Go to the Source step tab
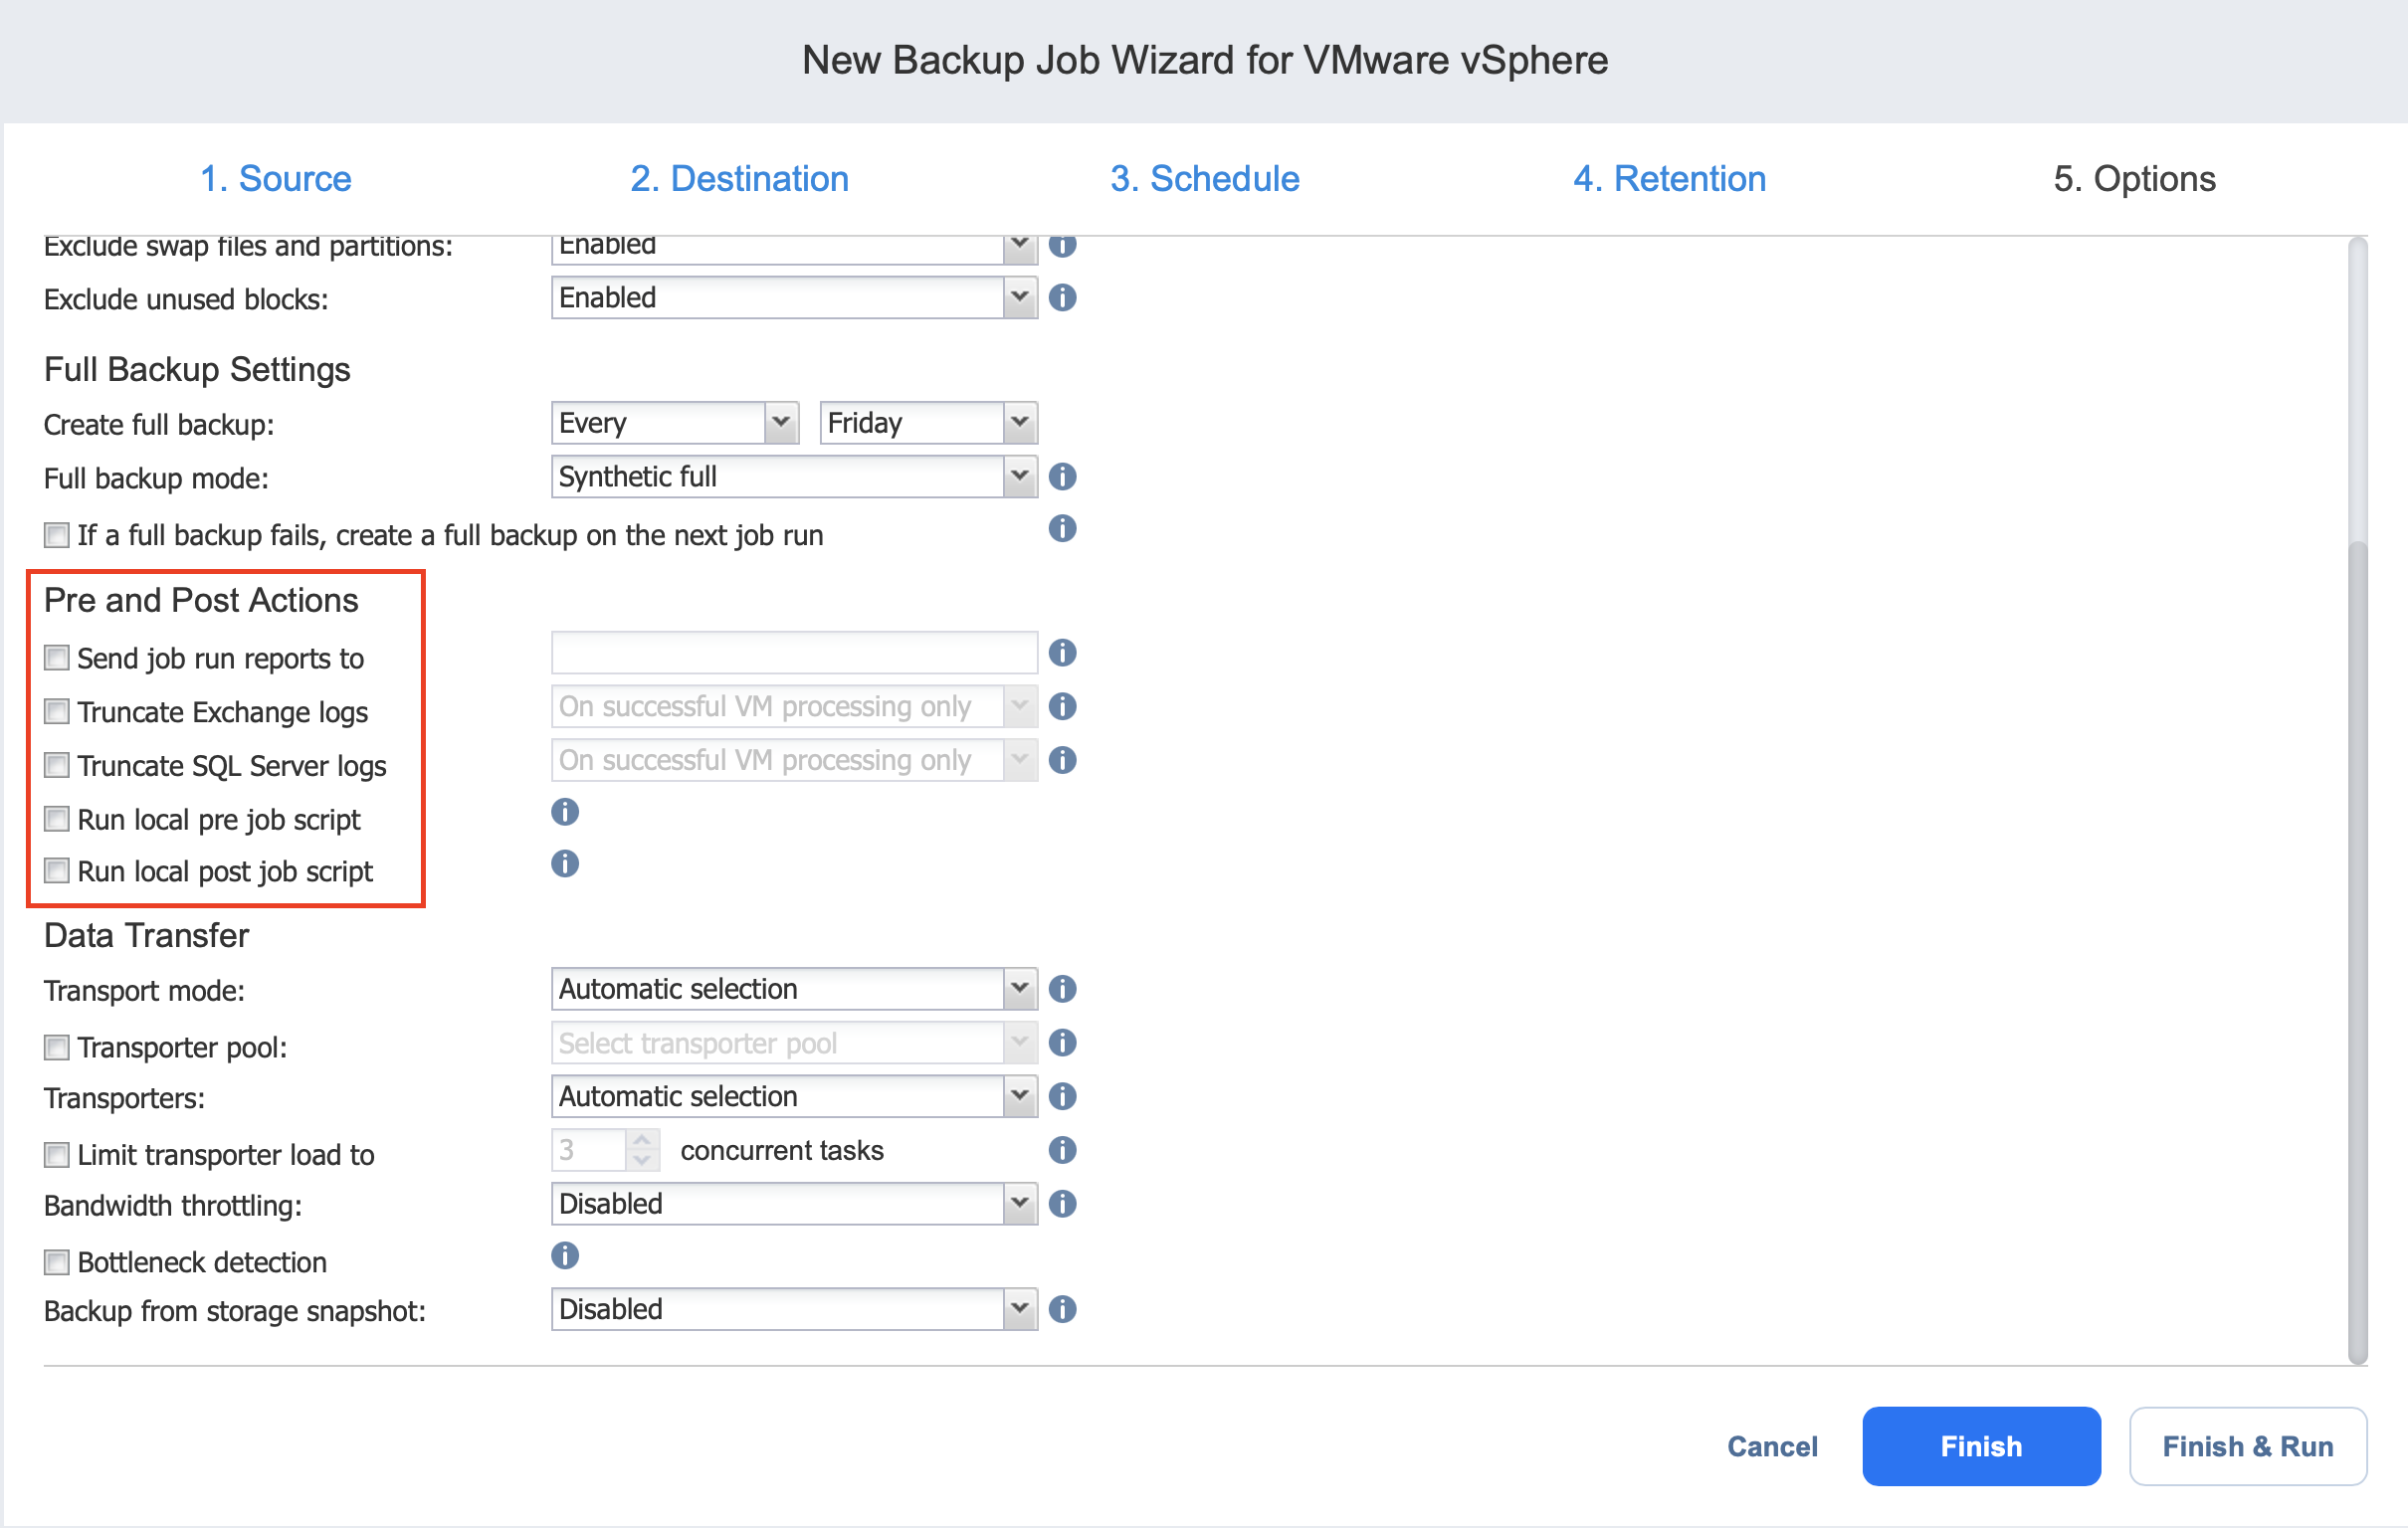The image size is (2408, 1528). (276, 179)
